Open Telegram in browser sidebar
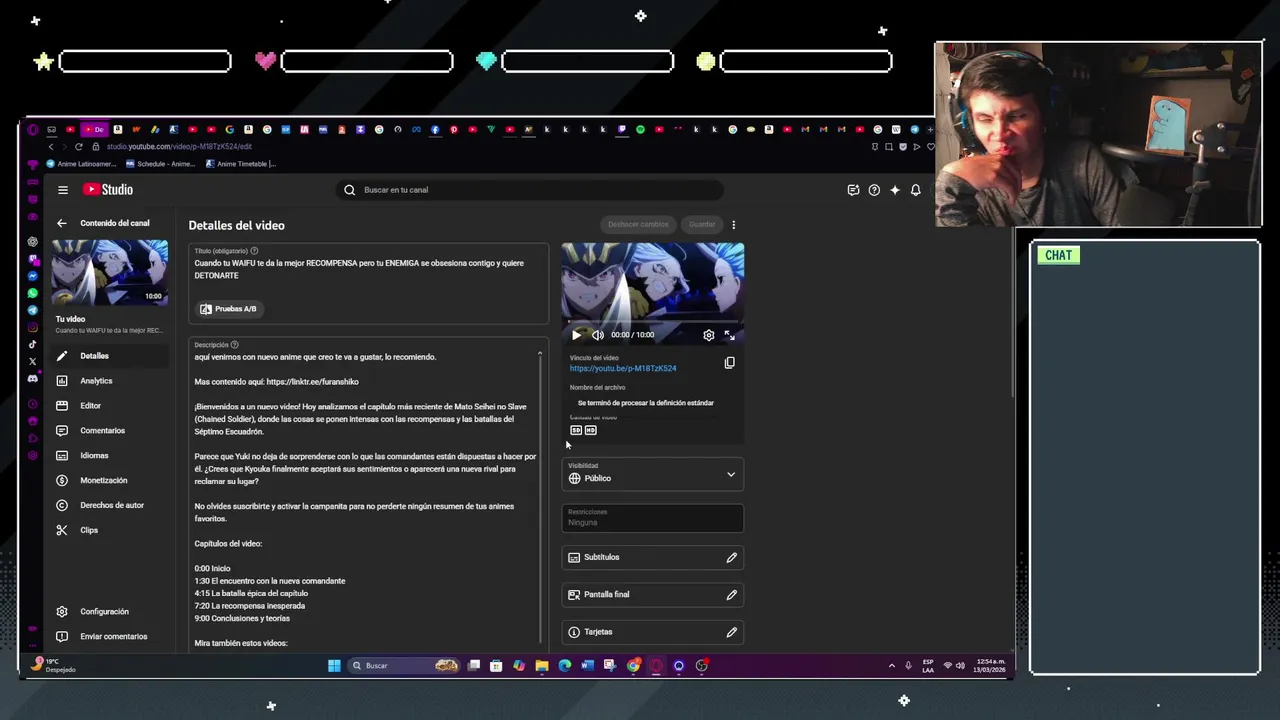The image size is (1280, 720). click(33, 310)
